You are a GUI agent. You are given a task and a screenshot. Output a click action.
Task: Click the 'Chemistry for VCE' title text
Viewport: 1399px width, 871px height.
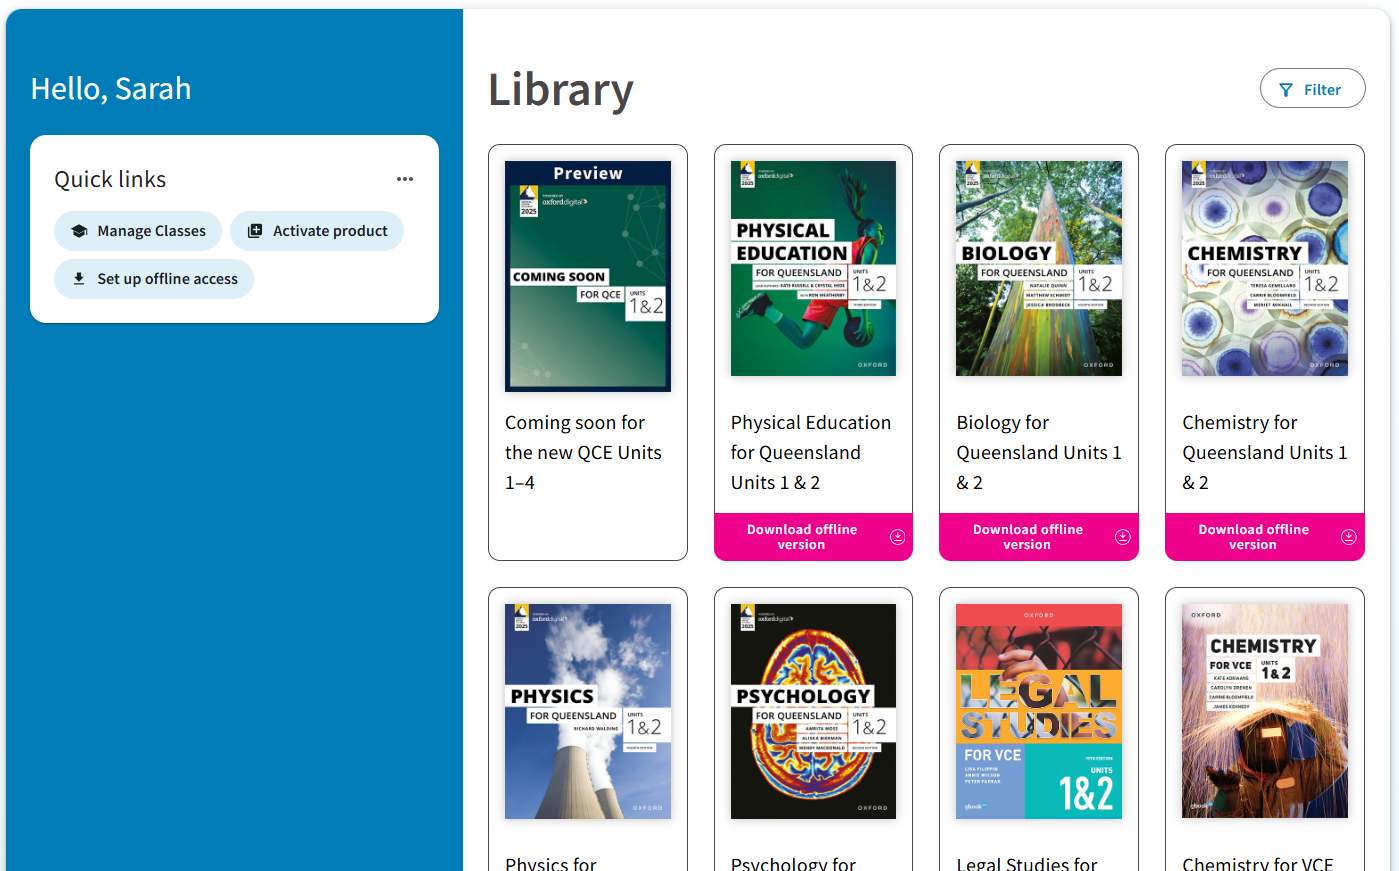(1258, 863)
